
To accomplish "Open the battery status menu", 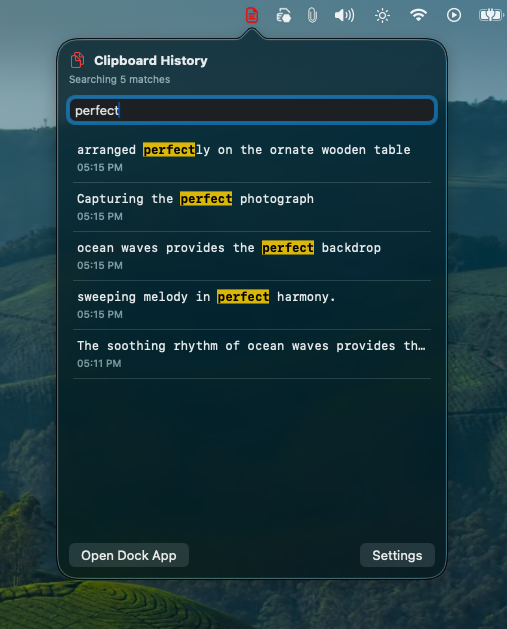I will click(491, 15).
